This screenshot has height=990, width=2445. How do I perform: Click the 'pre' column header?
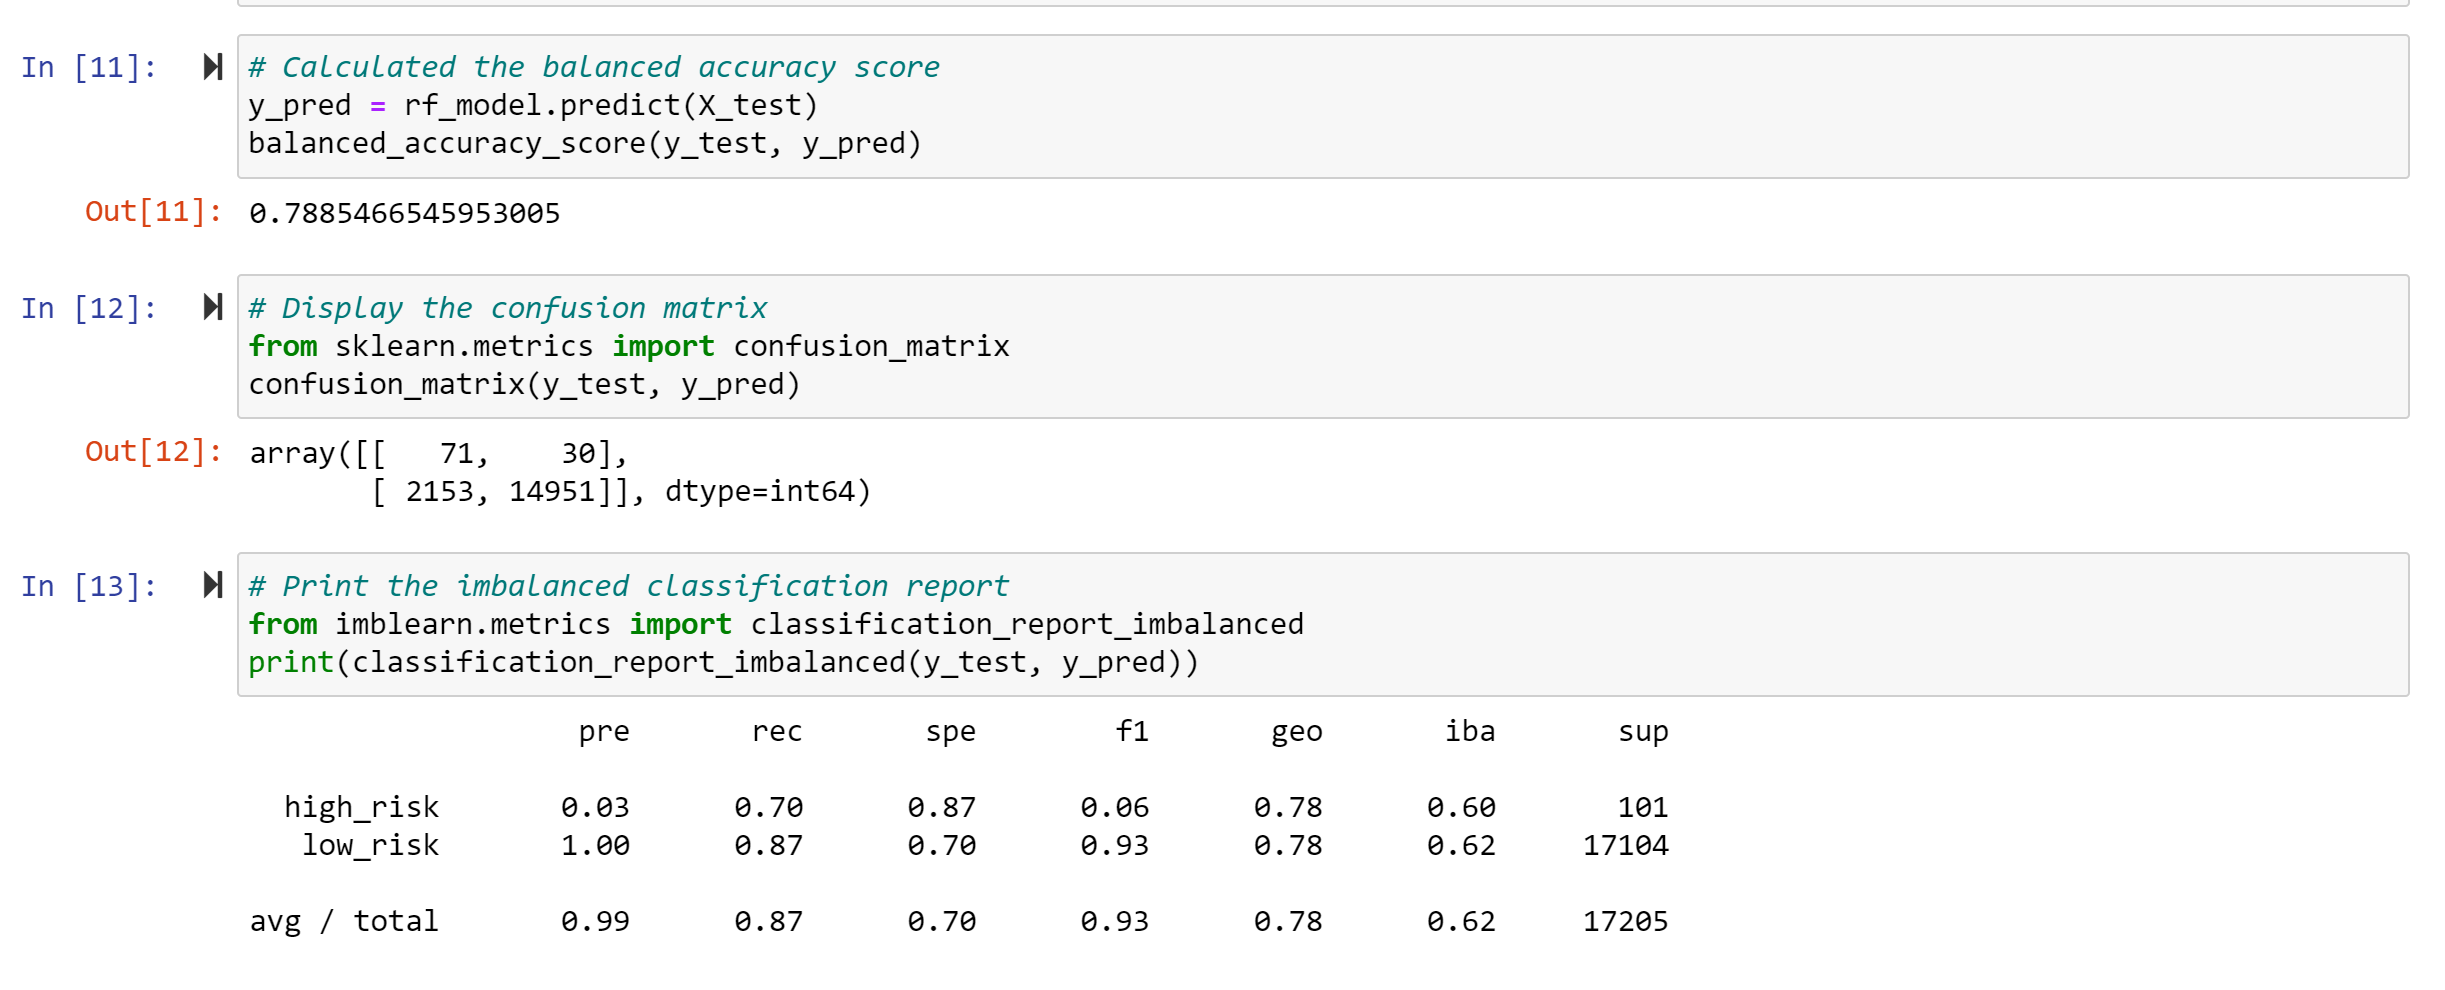(604, 732)
